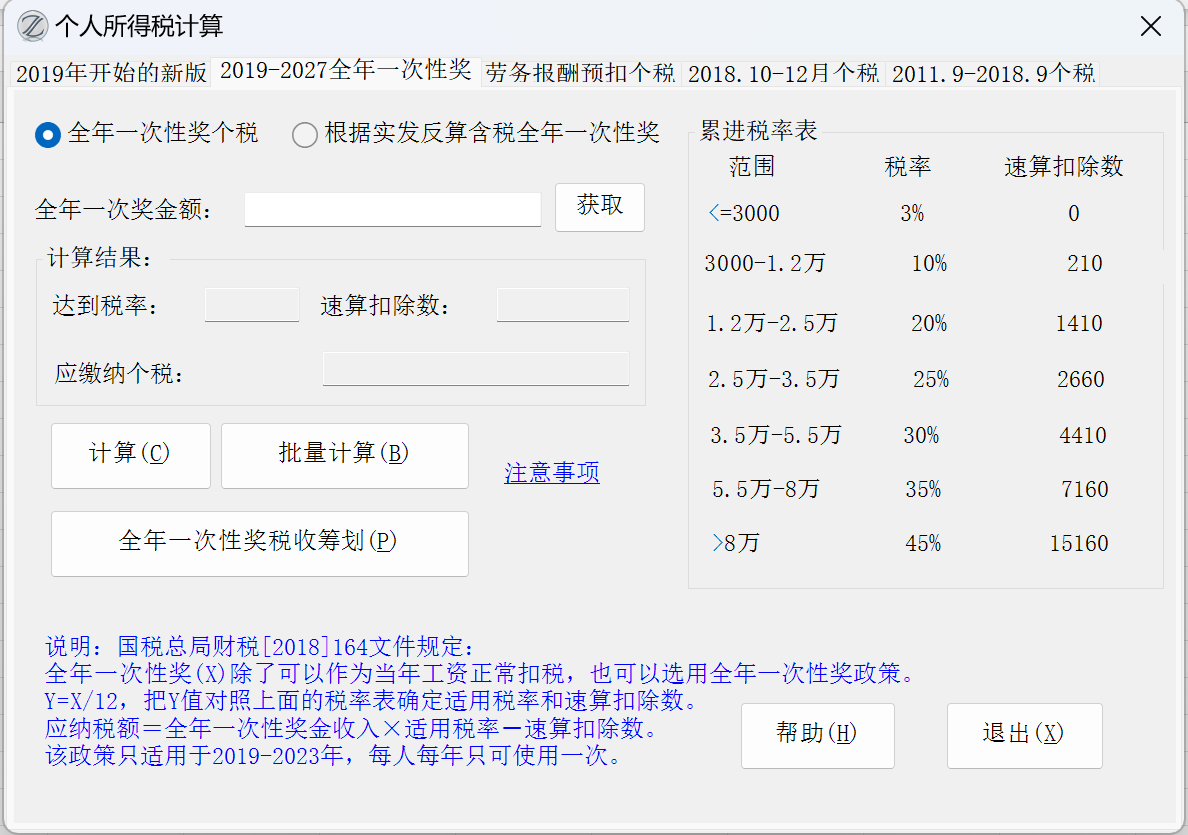This screenshot has width=1188, height=835.
Task: Click the 速算扣除数 result field
Action: tap(563, 306)
